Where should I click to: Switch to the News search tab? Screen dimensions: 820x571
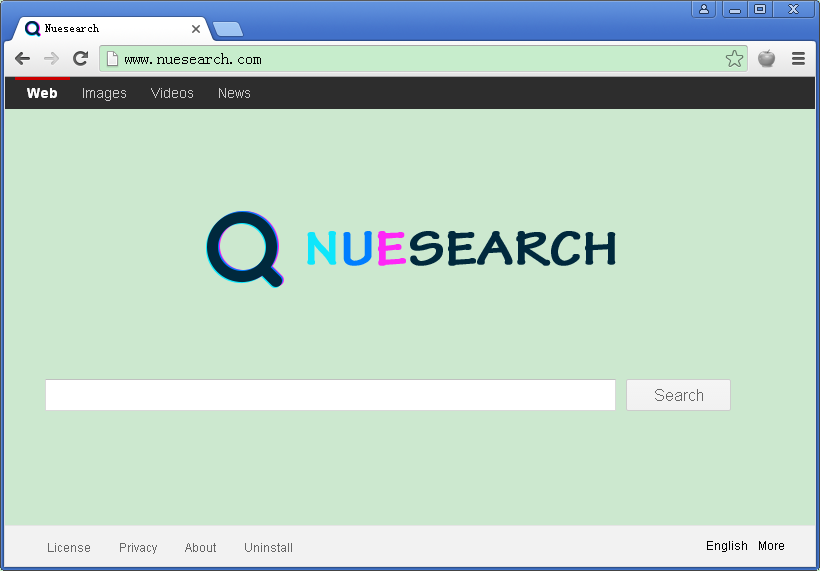click(x=234, y=93)
